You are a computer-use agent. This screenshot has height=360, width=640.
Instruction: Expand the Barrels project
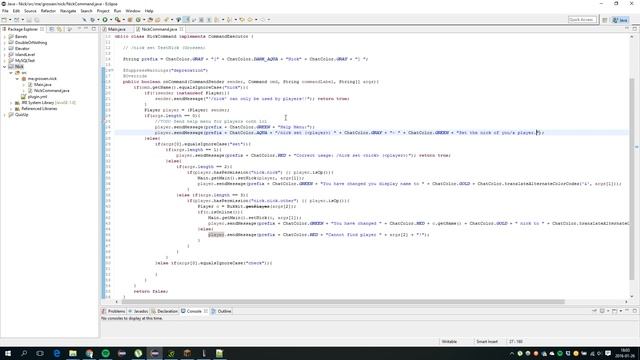tap(4, 36)
